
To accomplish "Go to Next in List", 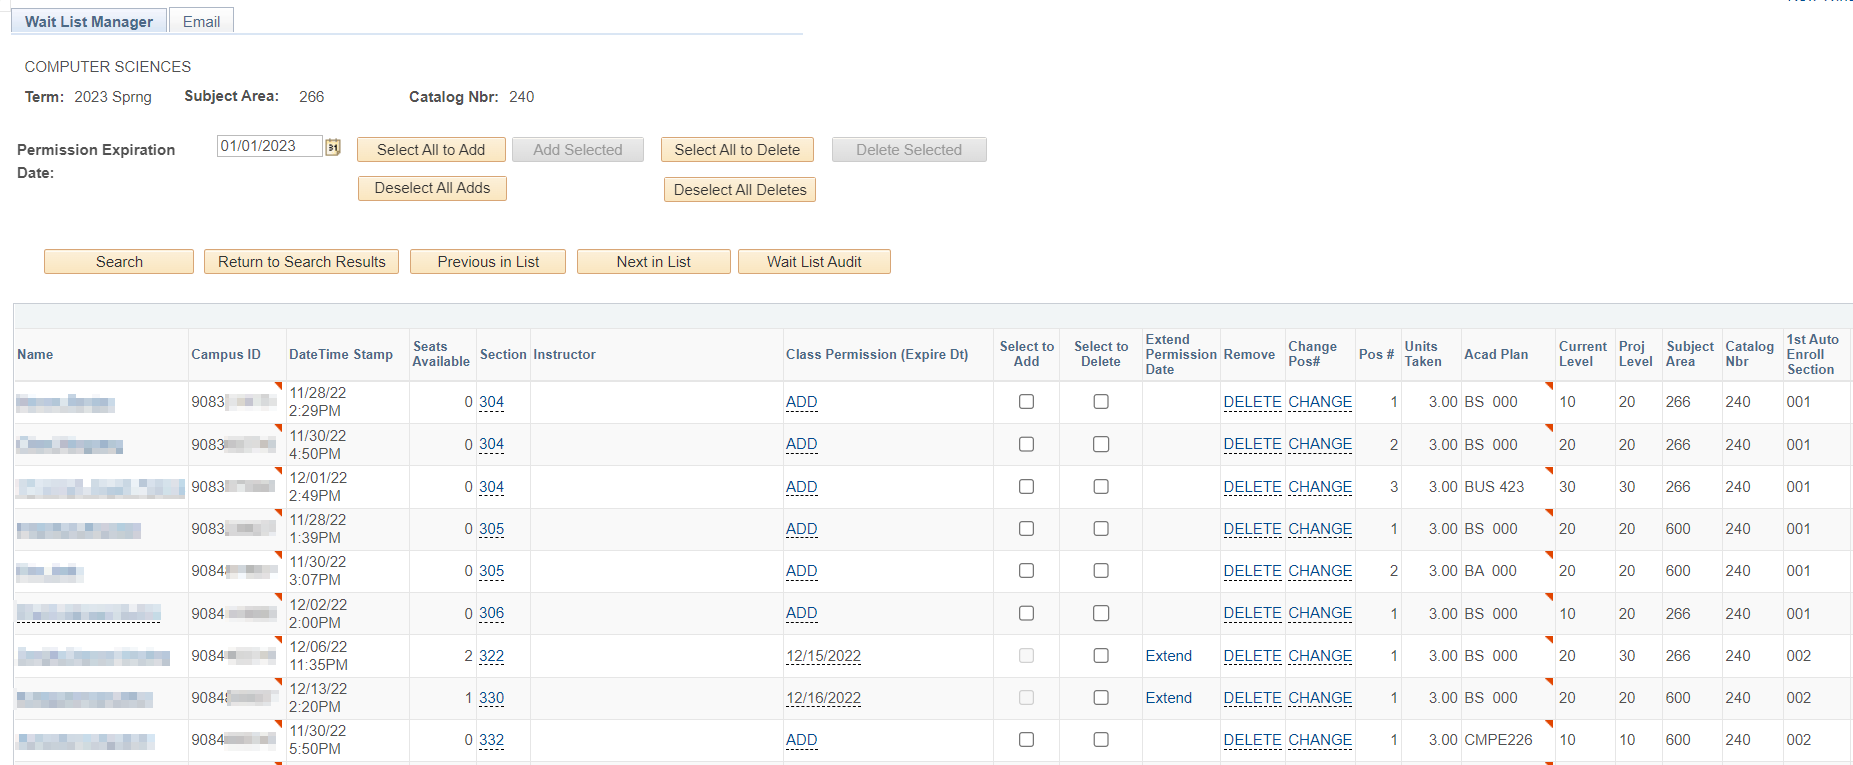I will point(654,262).
